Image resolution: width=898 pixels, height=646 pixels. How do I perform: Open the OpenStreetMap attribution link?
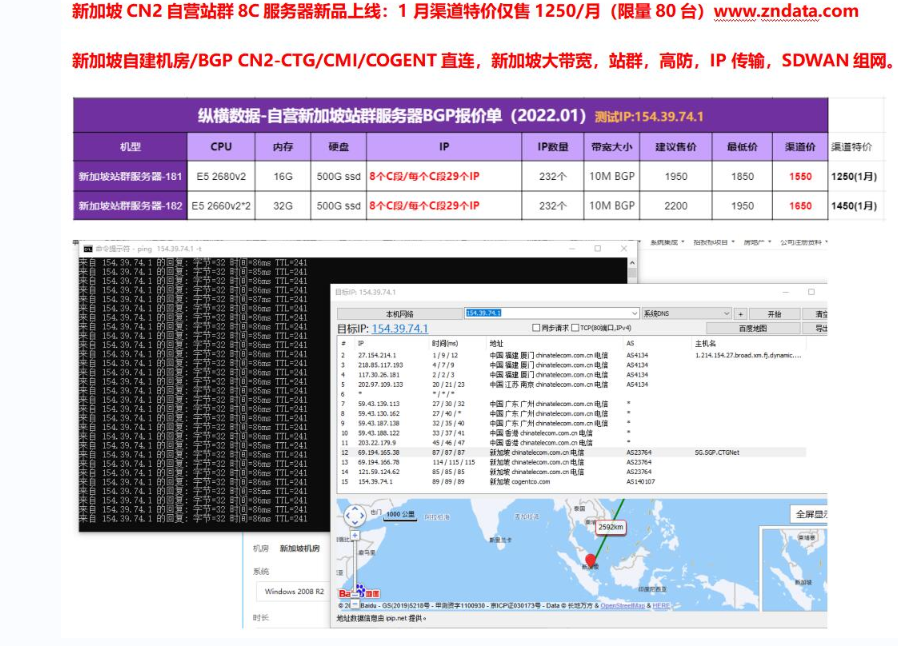[x=622, y=605]
